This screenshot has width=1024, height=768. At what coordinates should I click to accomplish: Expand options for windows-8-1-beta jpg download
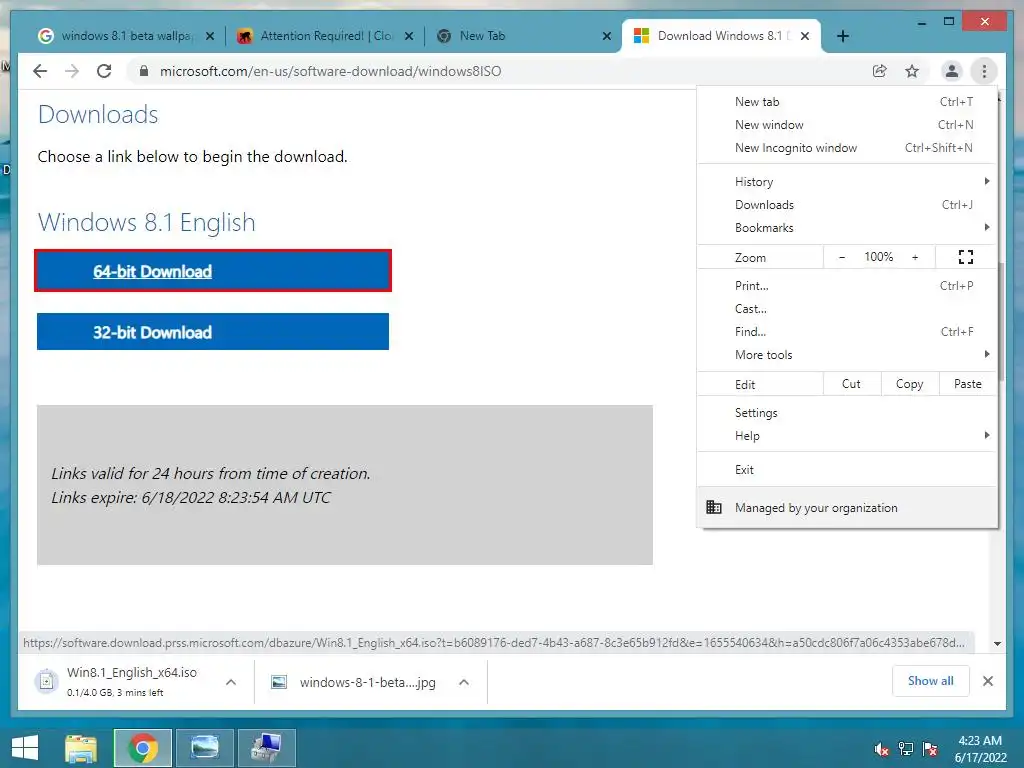tap(464, 682)
